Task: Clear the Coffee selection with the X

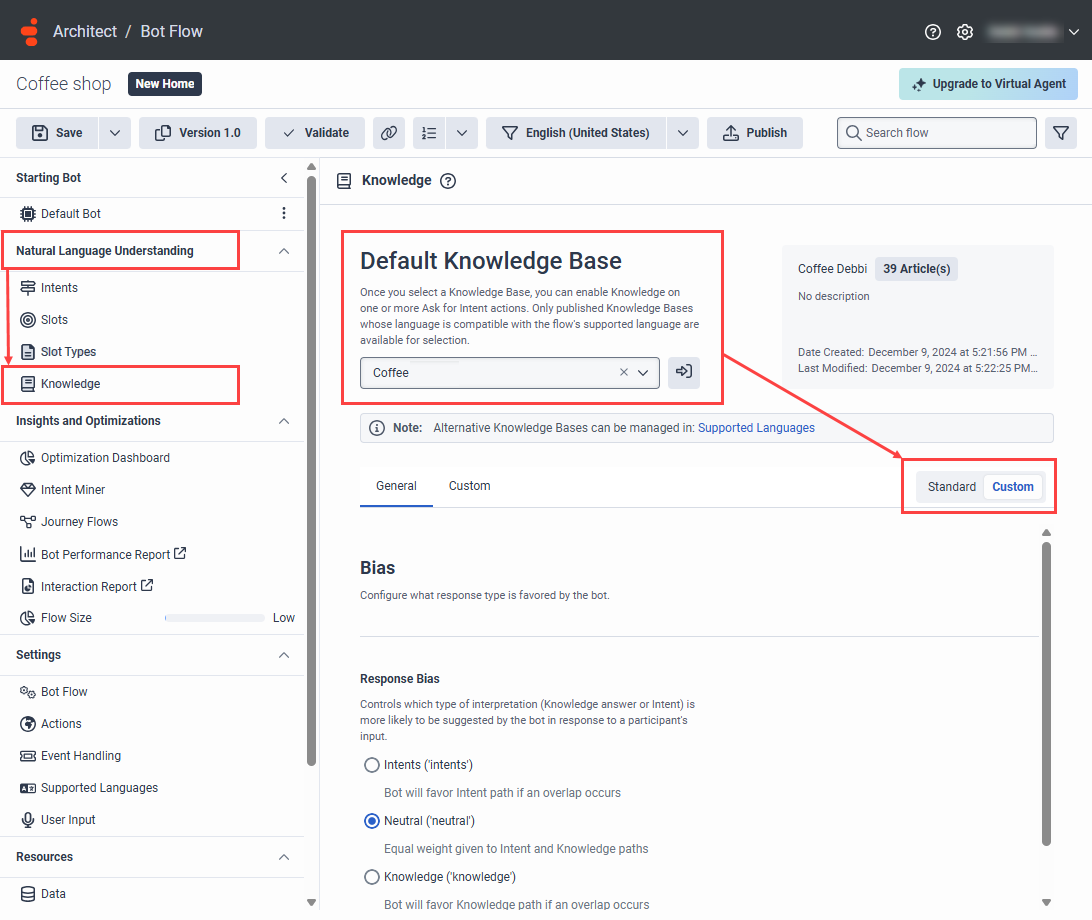Action: 624,373
